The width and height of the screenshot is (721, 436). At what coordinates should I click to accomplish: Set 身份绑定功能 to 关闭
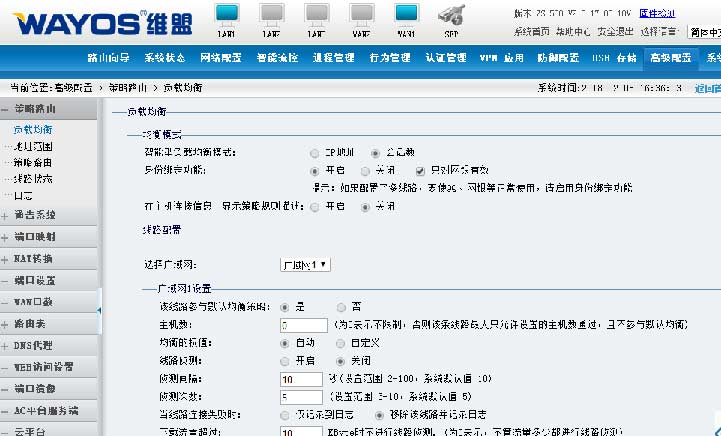point(365,171)
